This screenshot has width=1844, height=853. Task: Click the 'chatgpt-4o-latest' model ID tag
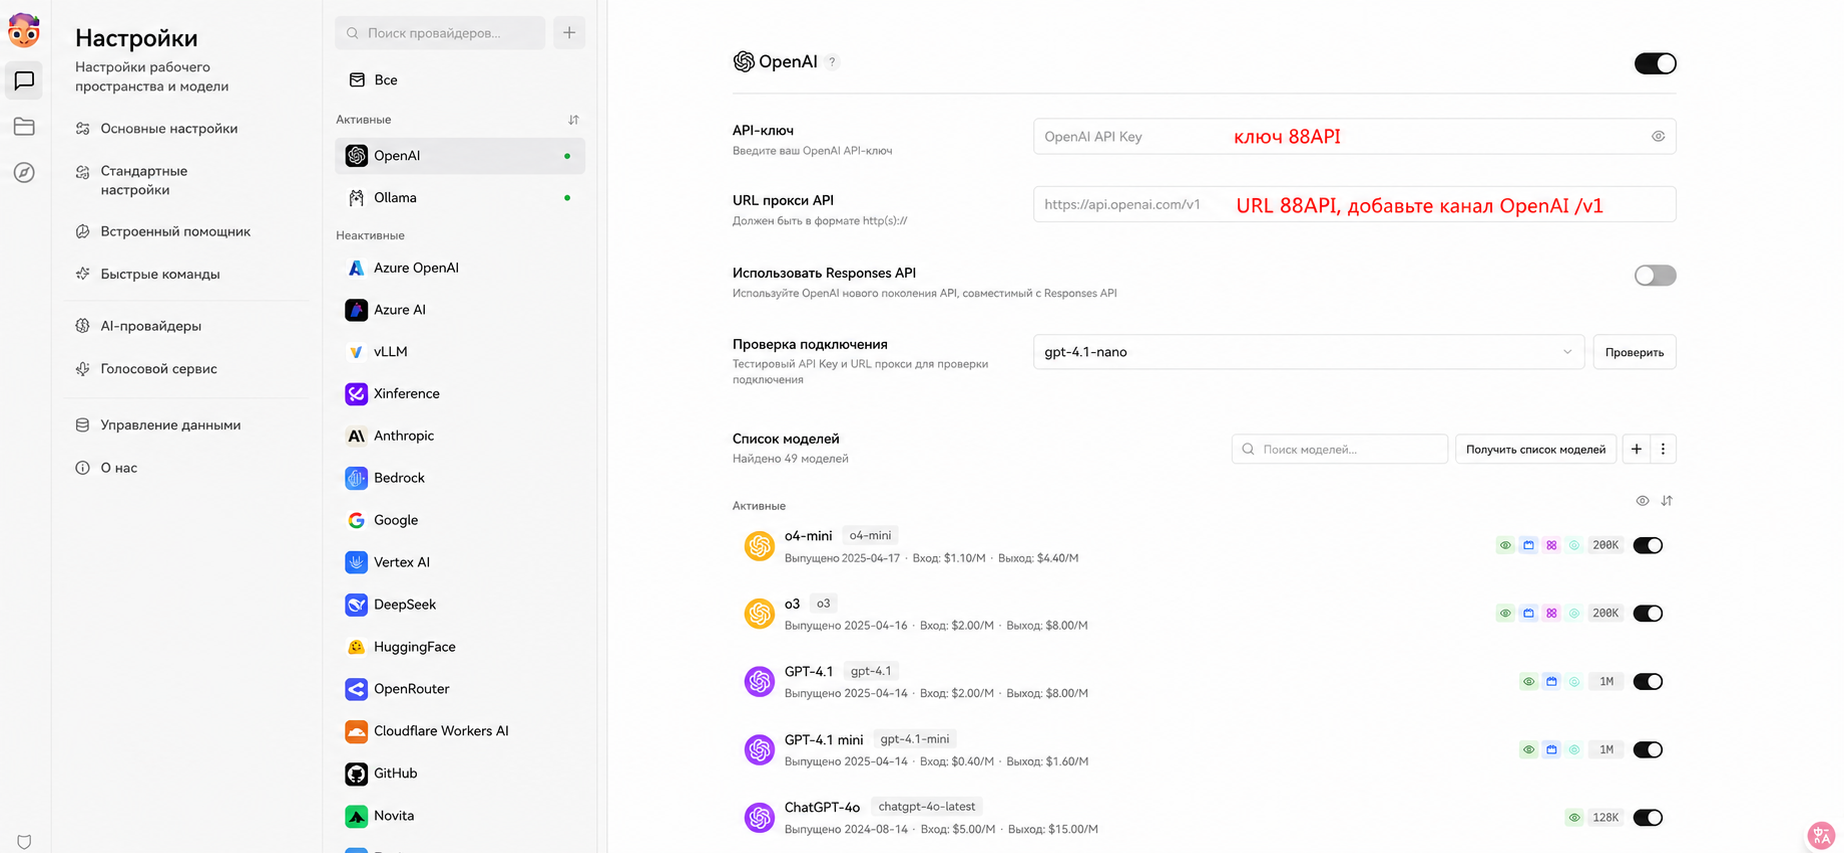coord(926,807)
